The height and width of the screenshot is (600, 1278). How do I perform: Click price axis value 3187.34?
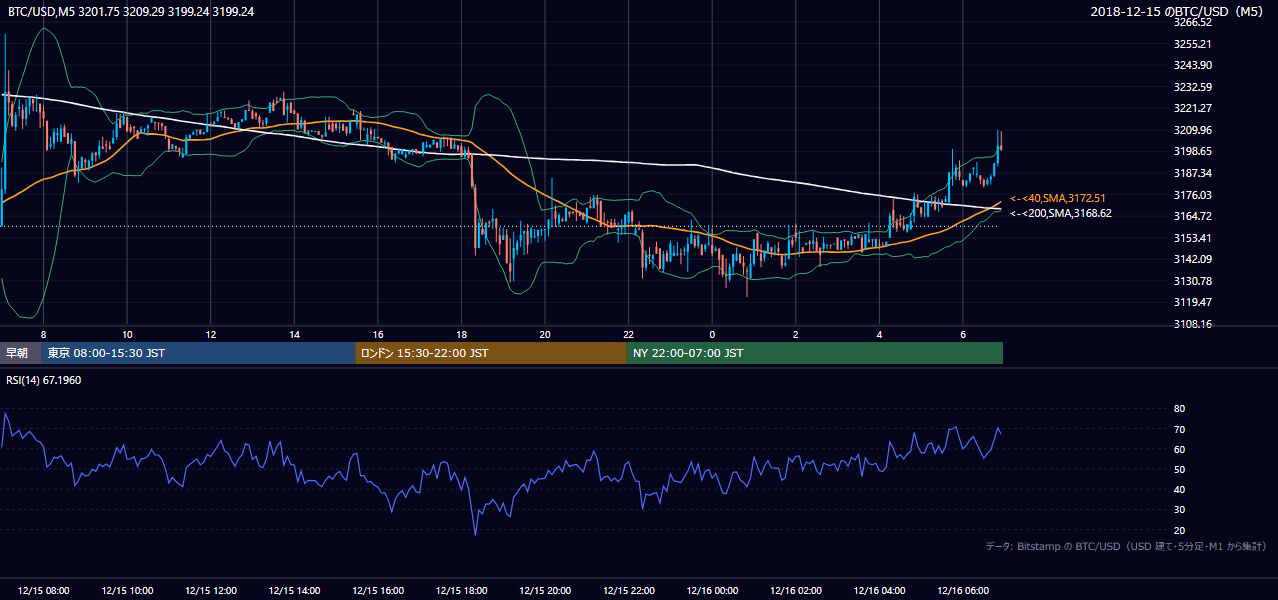coord(1192,173)
